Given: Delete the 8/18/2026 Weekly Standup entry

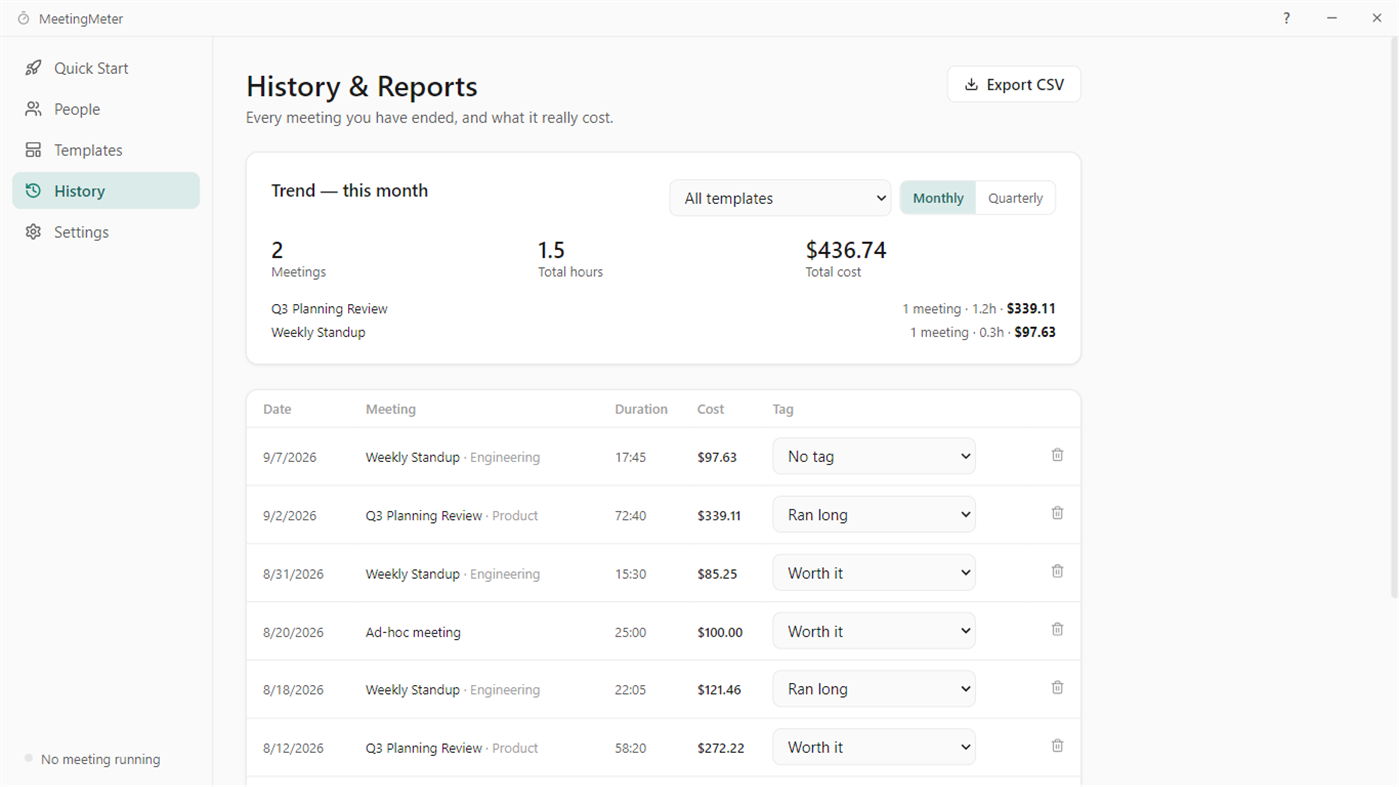Looking at the screenshot, I should point(1057,687).
